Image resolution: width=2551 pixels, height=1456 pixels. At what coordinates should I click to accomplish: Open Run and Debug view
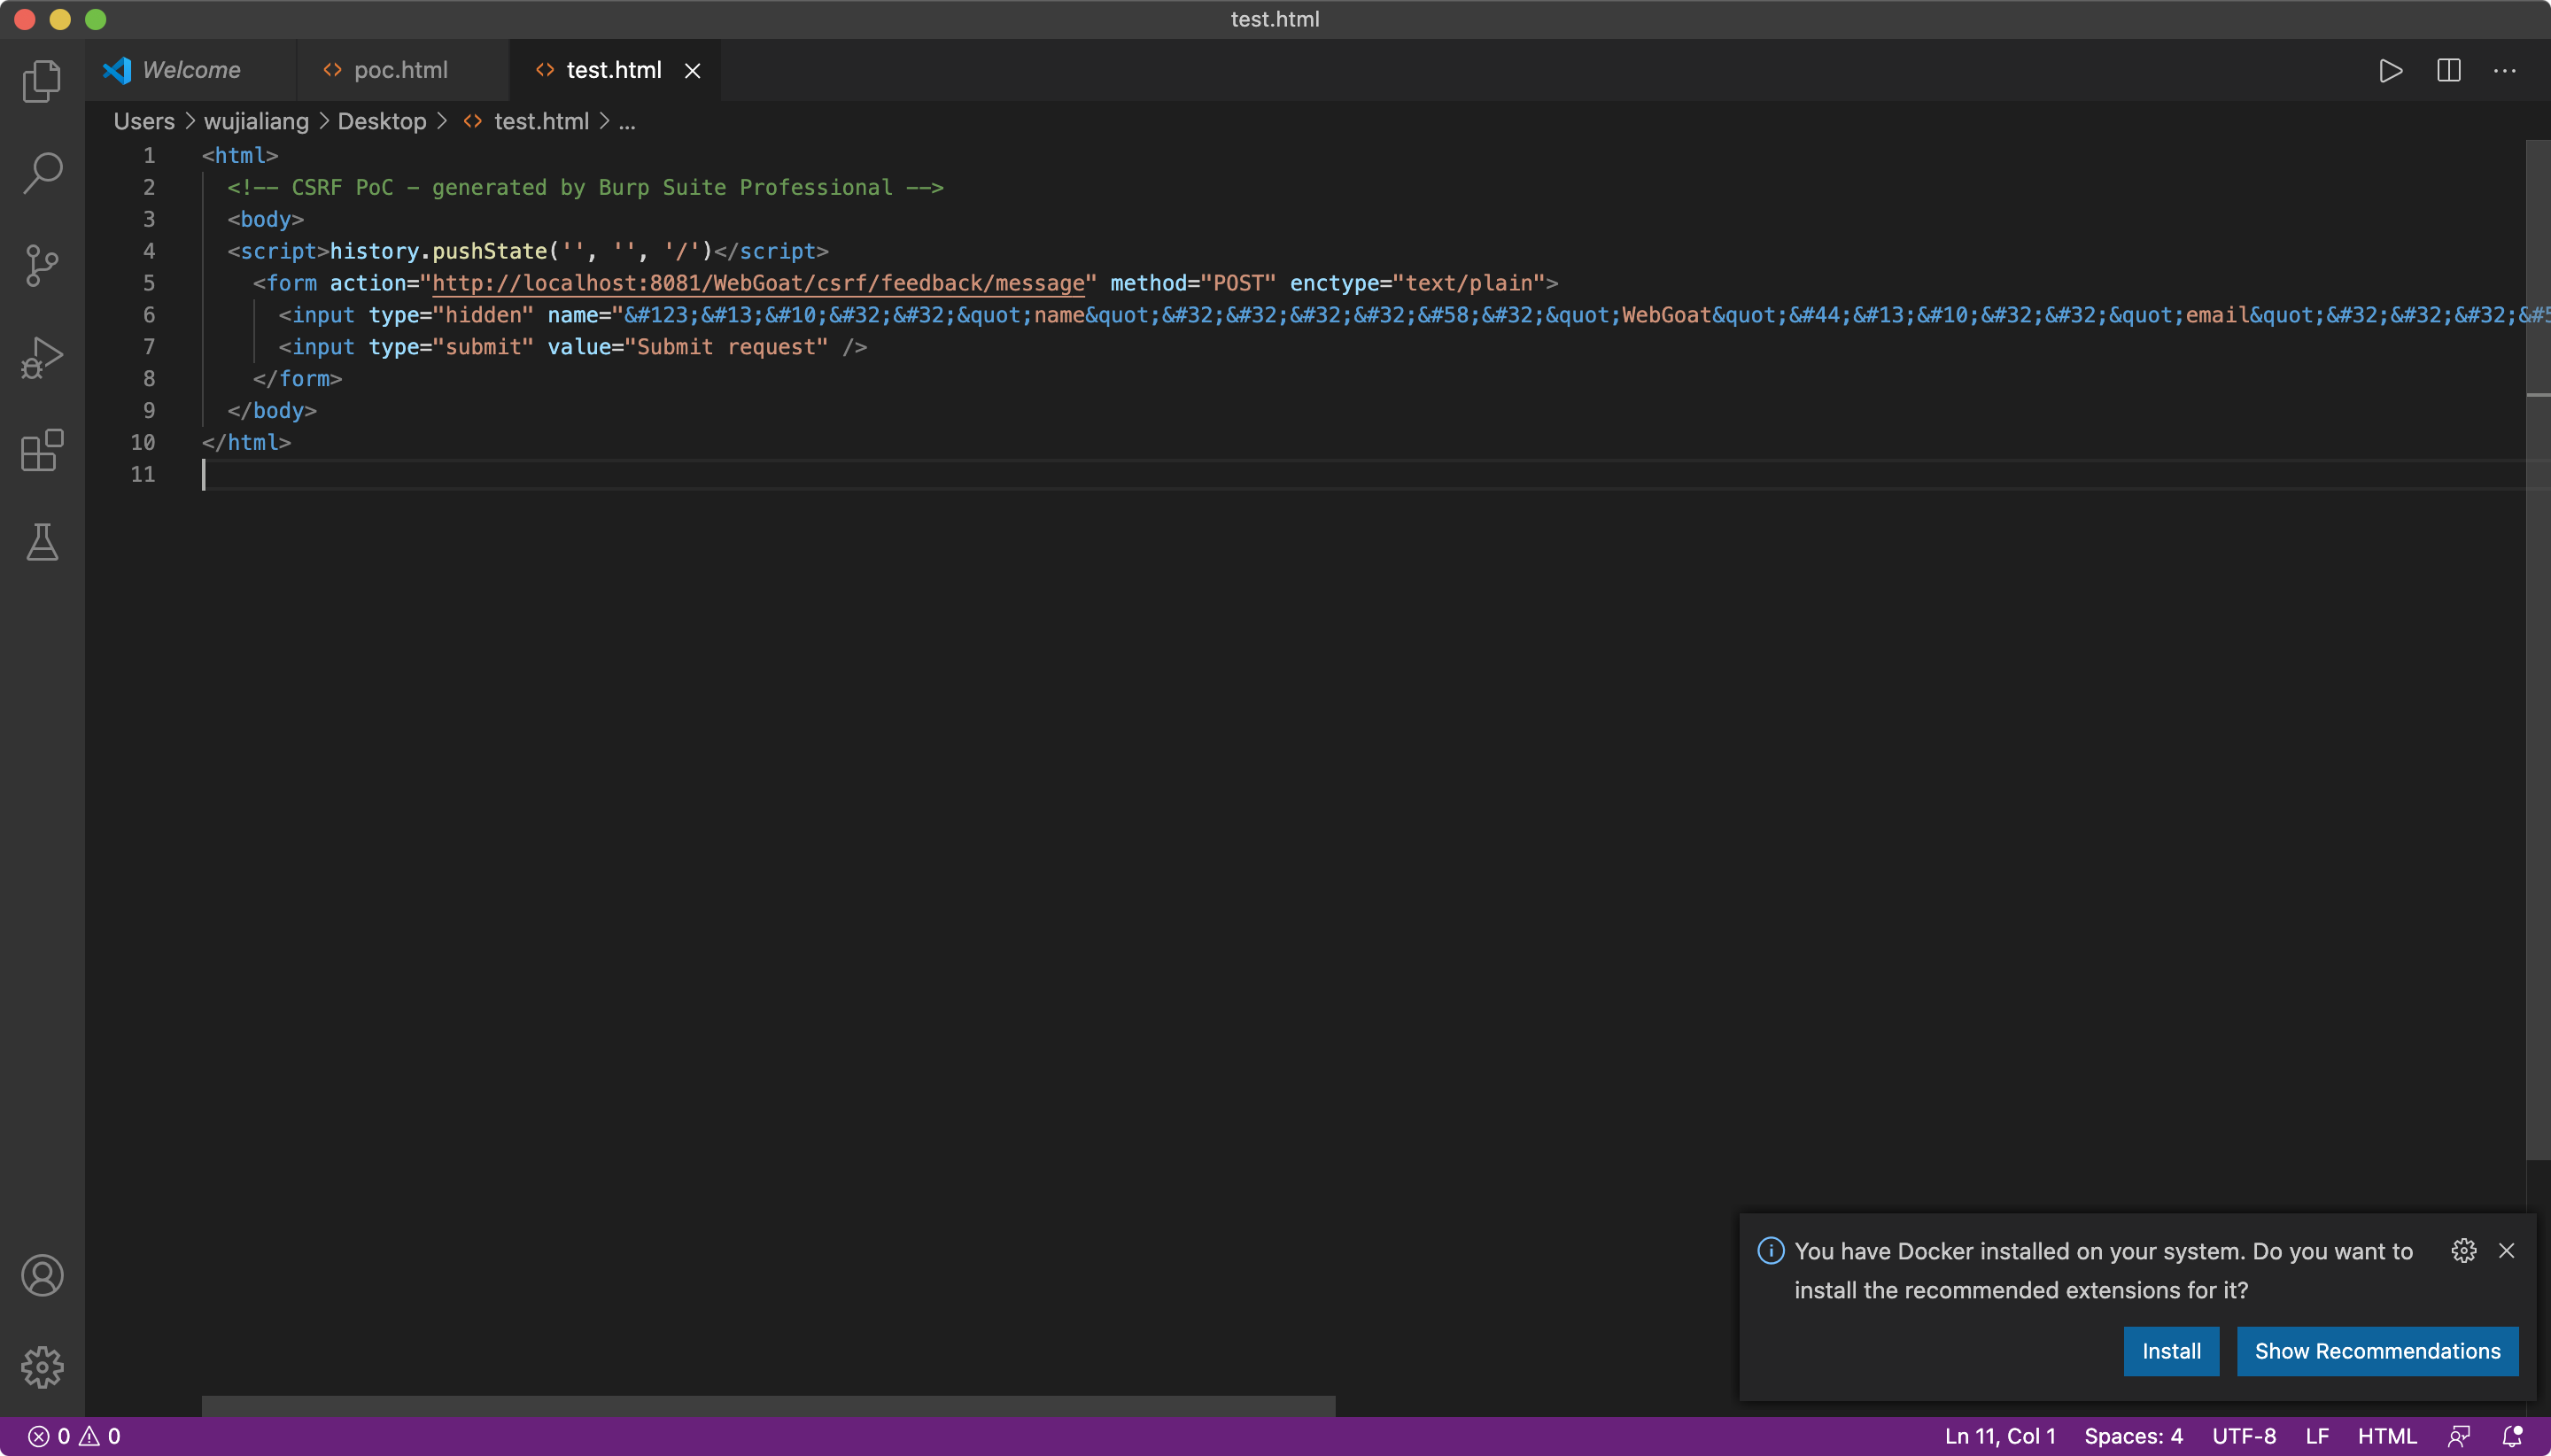(42, 357)
